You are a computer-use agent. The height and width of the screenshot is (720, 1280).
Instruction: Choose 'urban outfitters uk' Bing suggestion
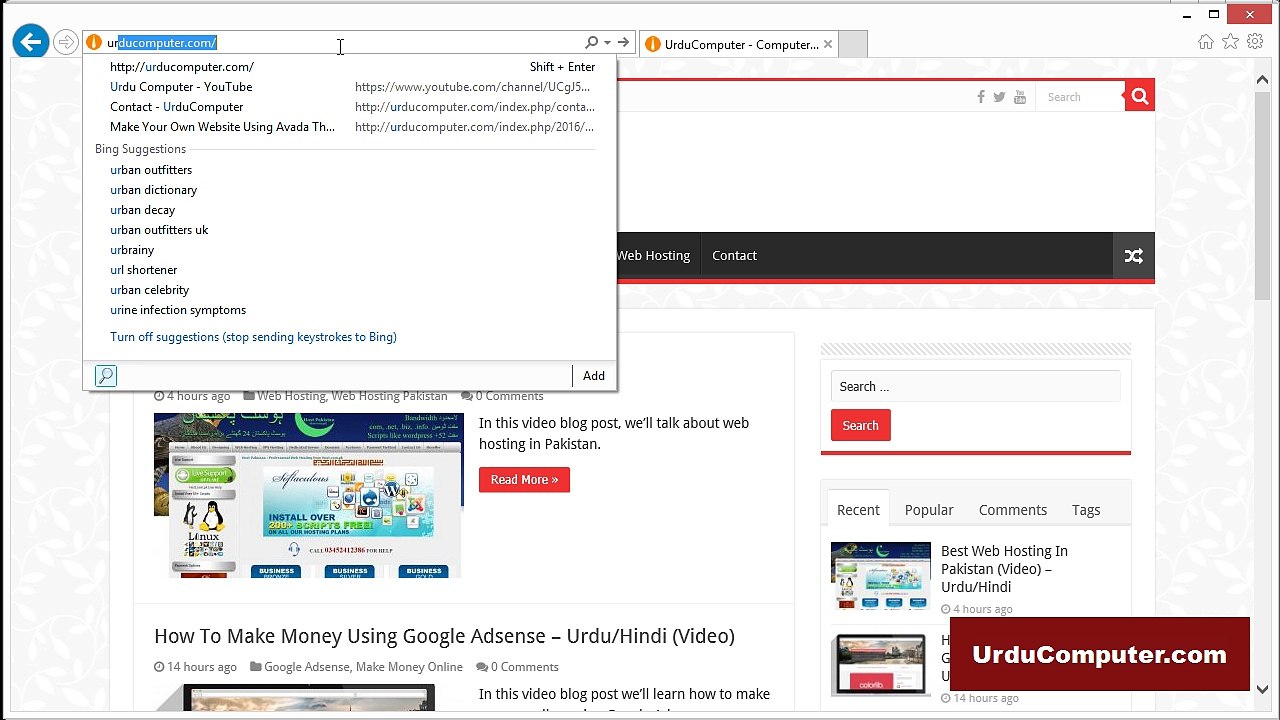159,230
